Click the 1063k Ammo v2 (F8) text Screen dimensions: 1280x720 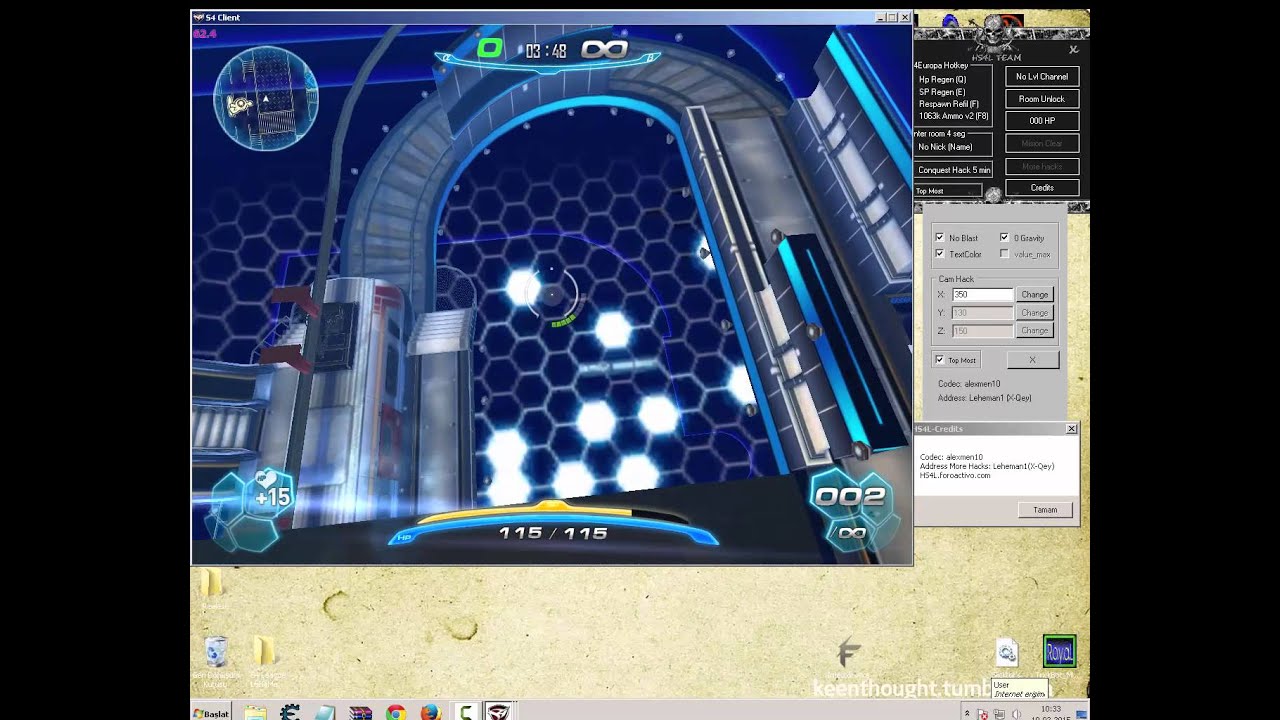[x=953, y=116]
